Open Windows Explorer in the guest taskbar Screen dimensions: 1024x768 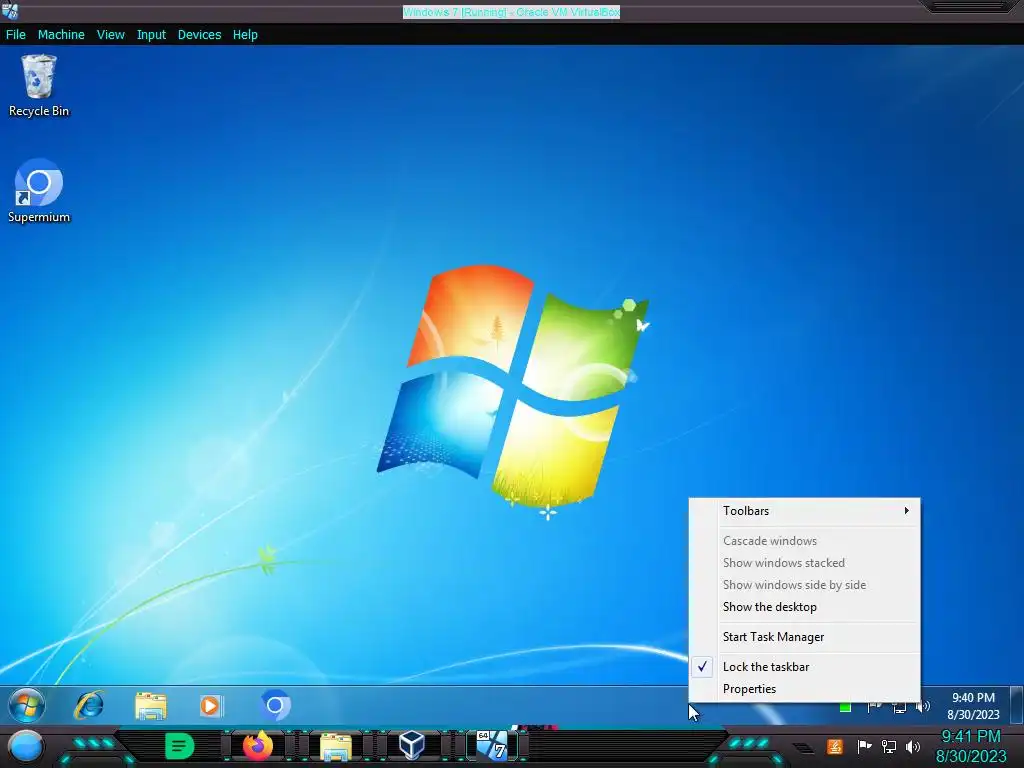click(x=151, y=706)
